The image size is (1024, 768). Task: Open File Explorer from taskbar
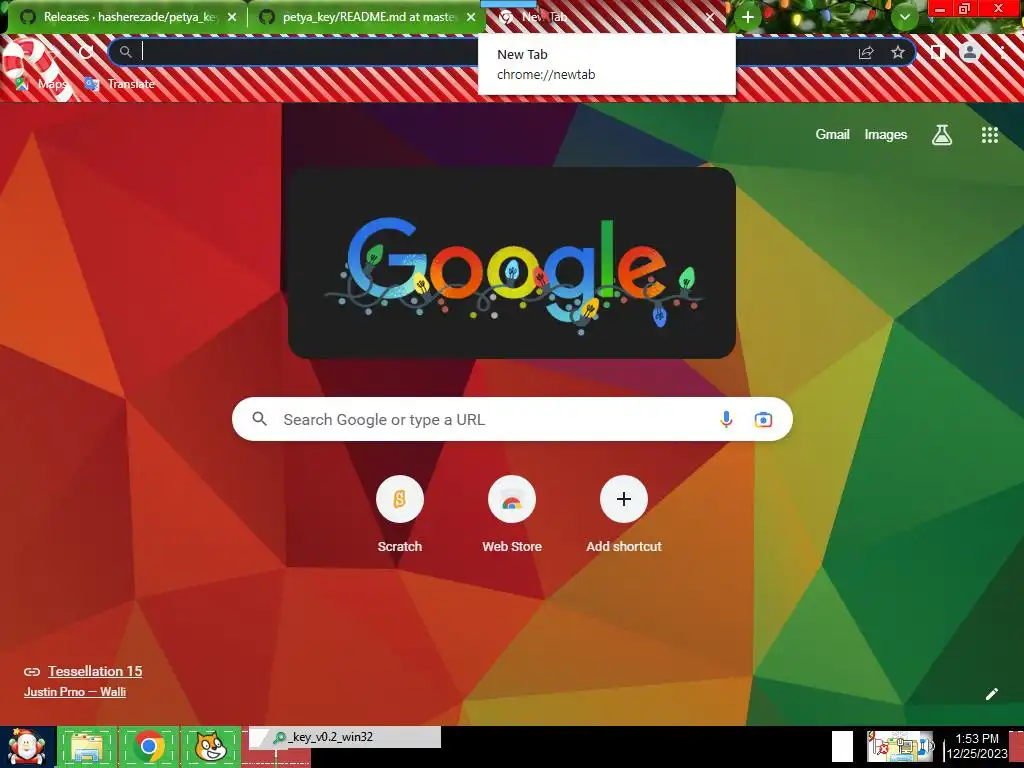(88, 746)
